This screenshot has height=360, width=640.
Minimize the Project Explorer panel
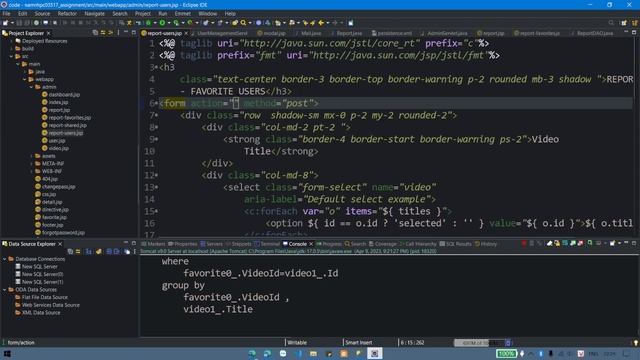coord(126,32)
